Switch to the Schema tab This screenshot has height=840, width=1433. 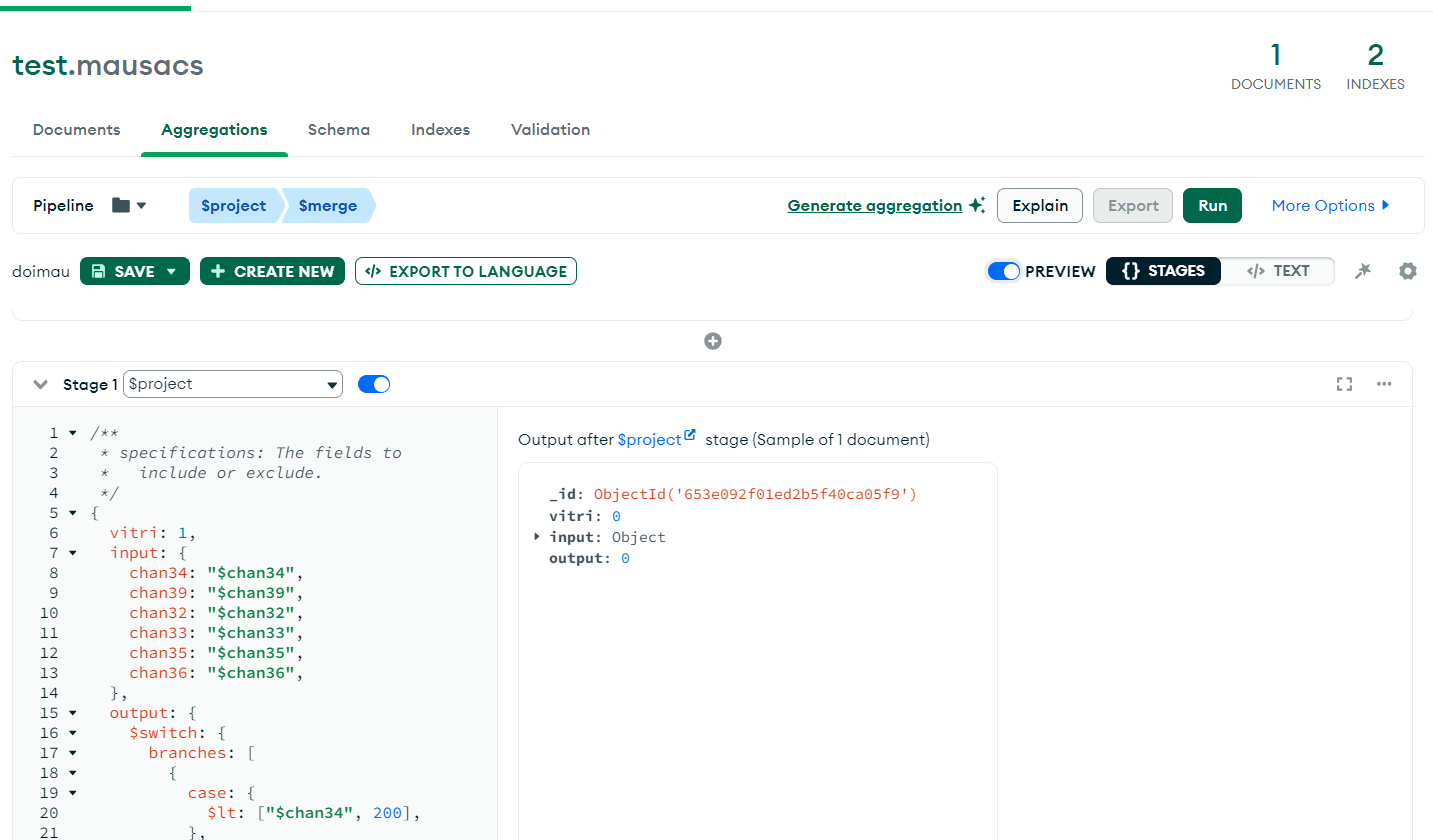click(x=338, y=130)
